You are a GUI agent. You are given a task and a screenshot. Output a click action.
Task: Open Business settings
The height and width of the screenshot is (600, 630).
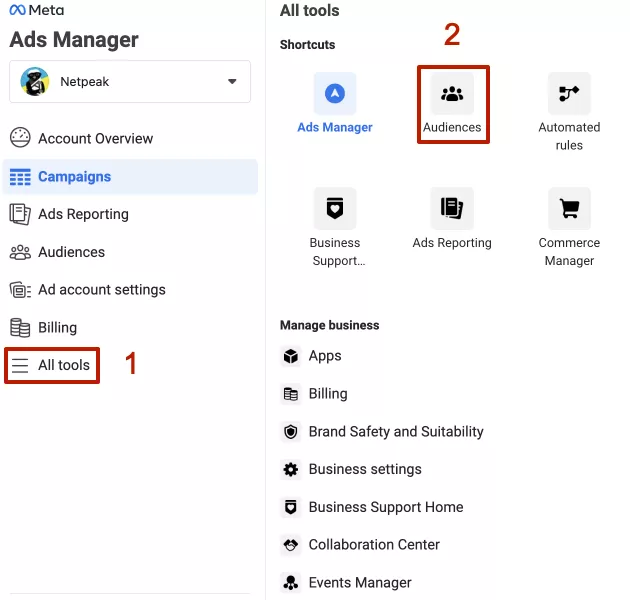point(365,469)
